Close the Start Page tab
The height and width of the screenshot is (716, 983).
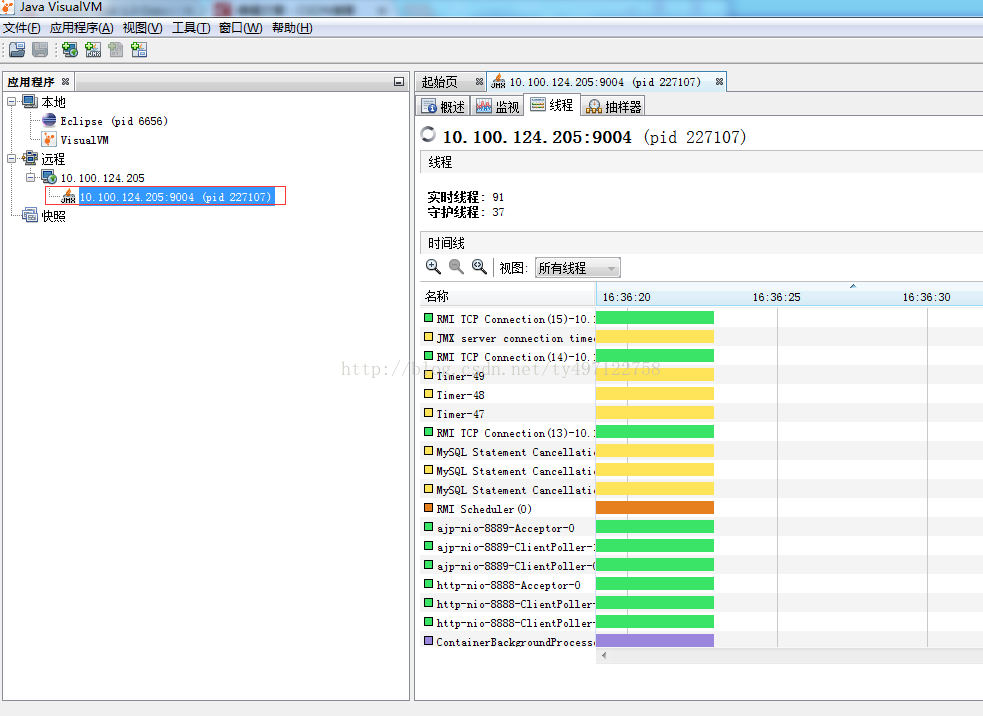tap(479, 82)
